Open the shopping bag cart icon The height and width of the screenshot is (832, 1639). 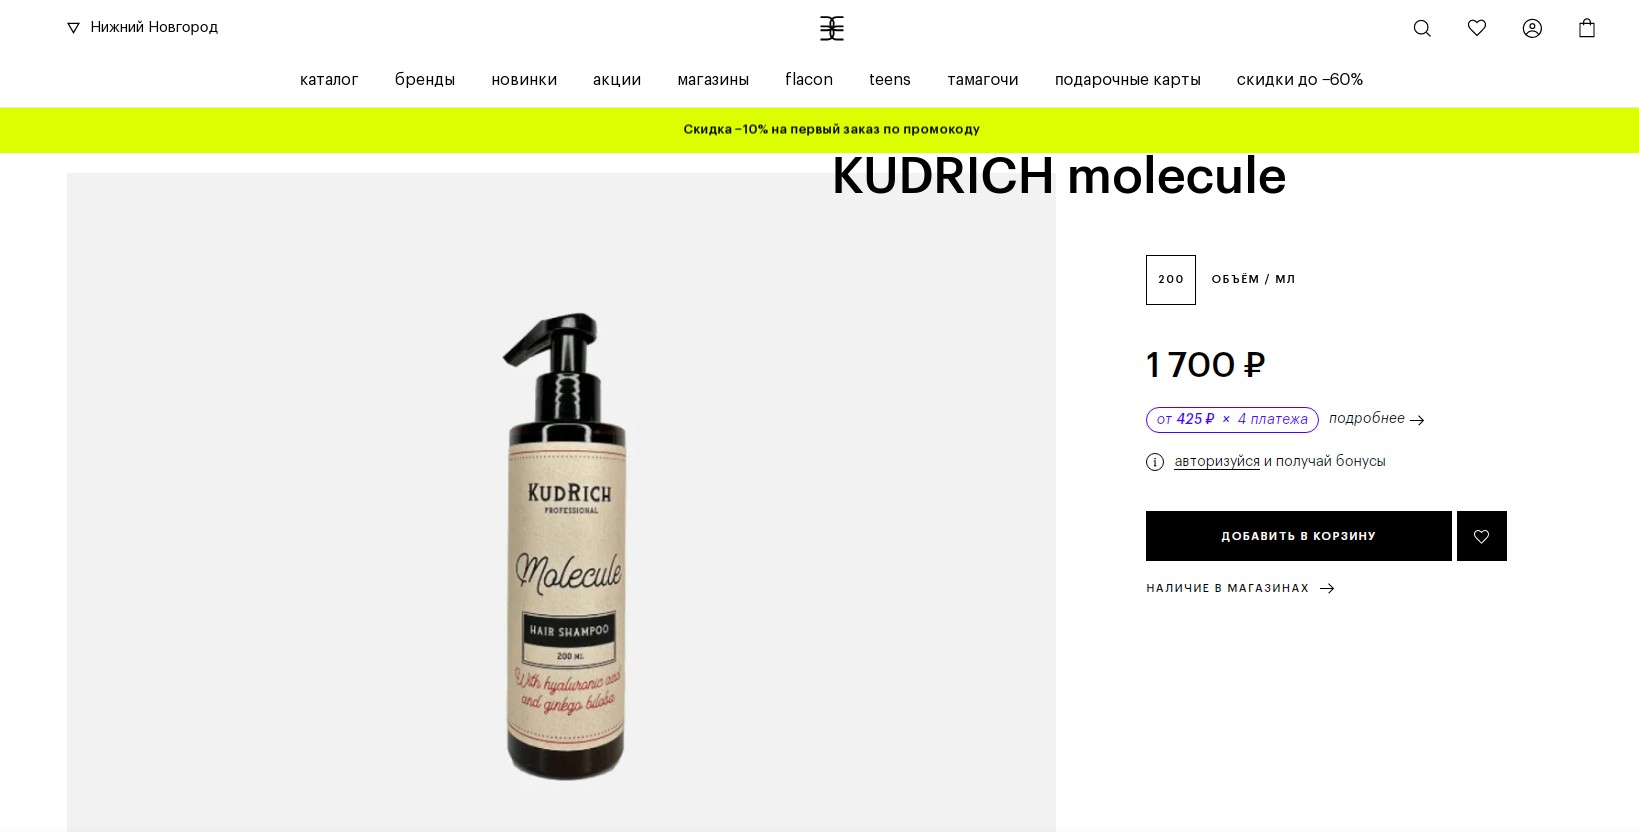point(1587,28)
